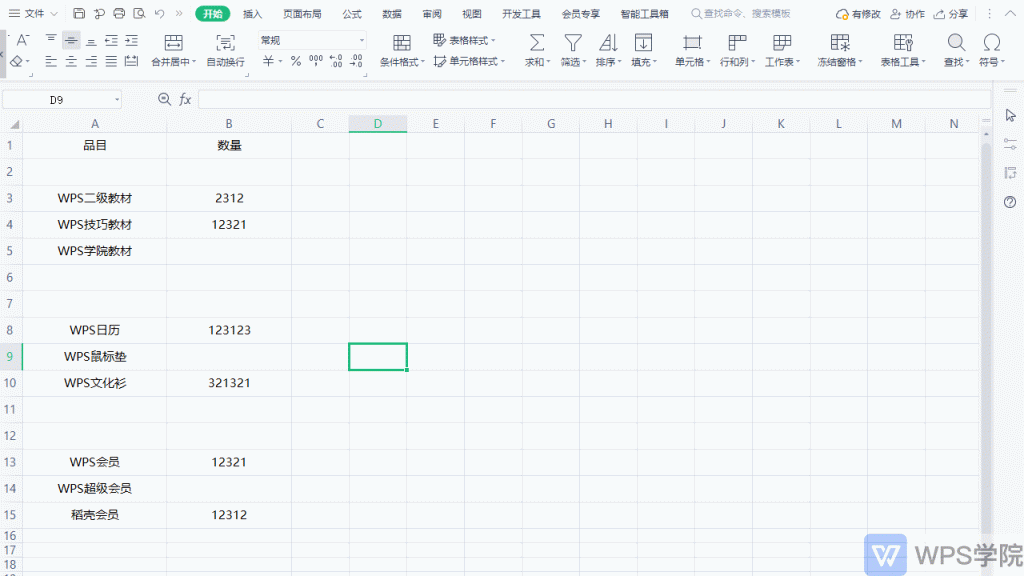Open Print Preview
Screen dimensions: 1024x576
139,13
